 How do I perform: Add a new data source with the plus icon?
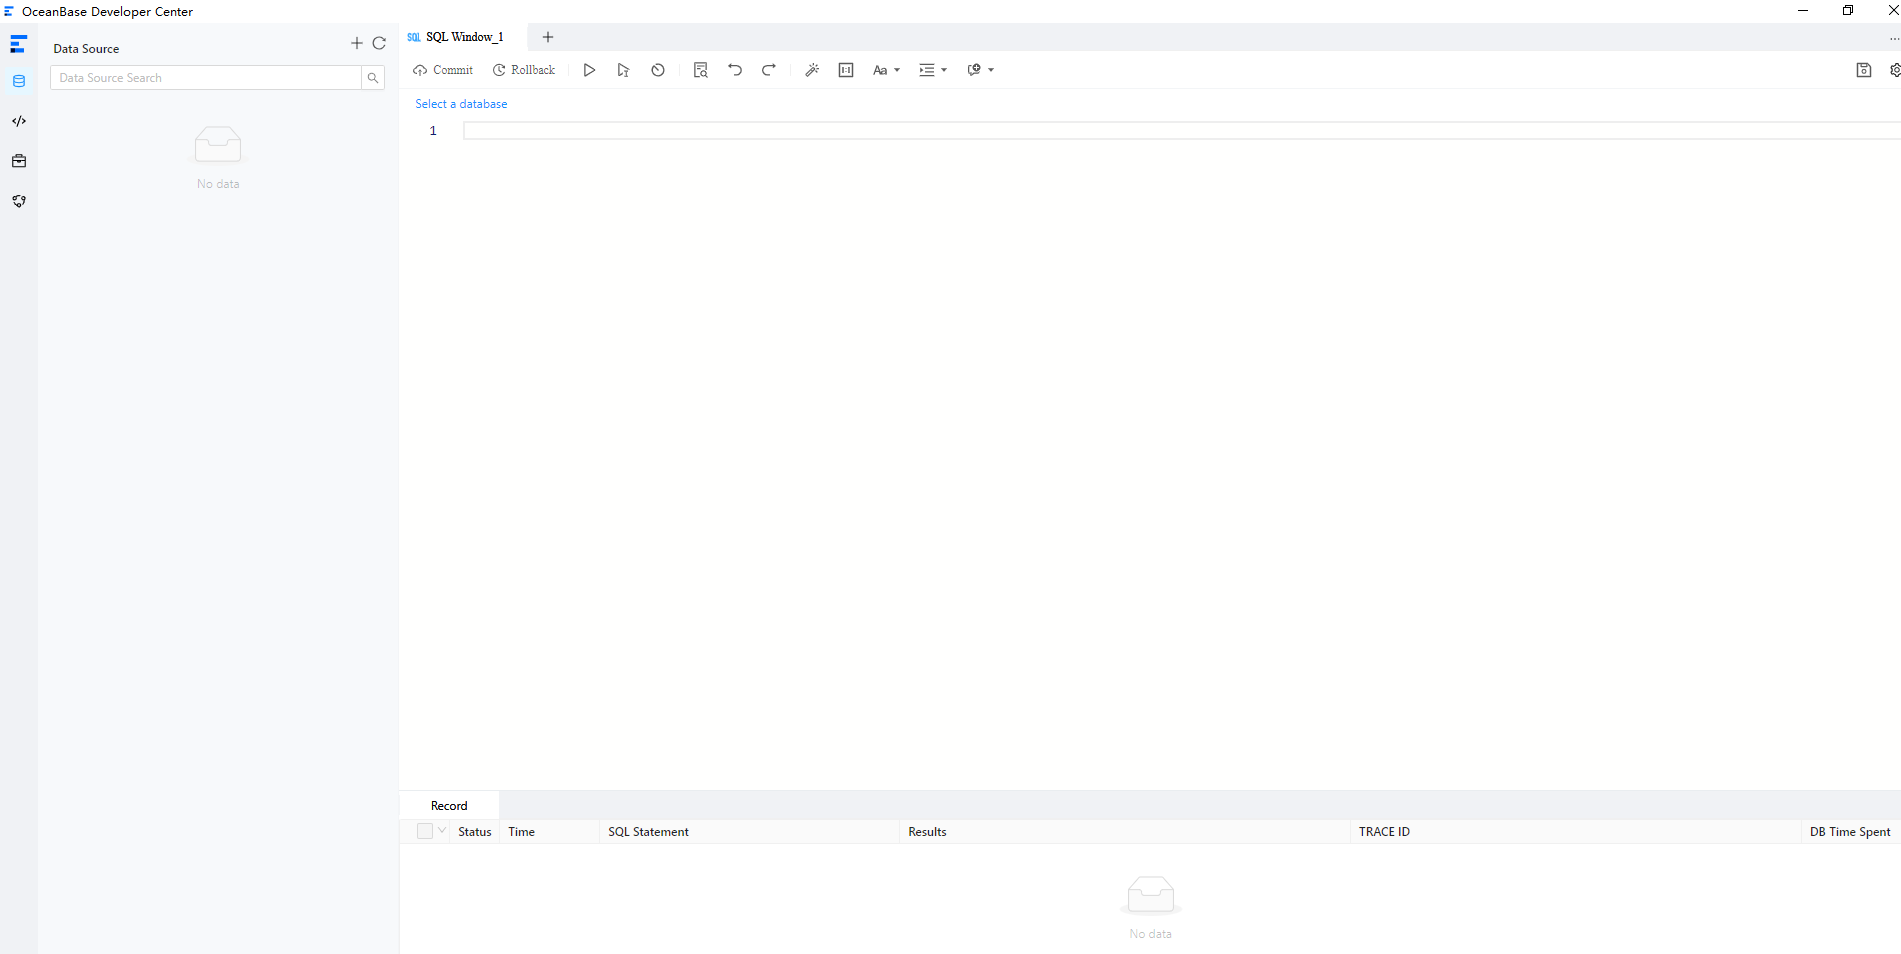357,43
